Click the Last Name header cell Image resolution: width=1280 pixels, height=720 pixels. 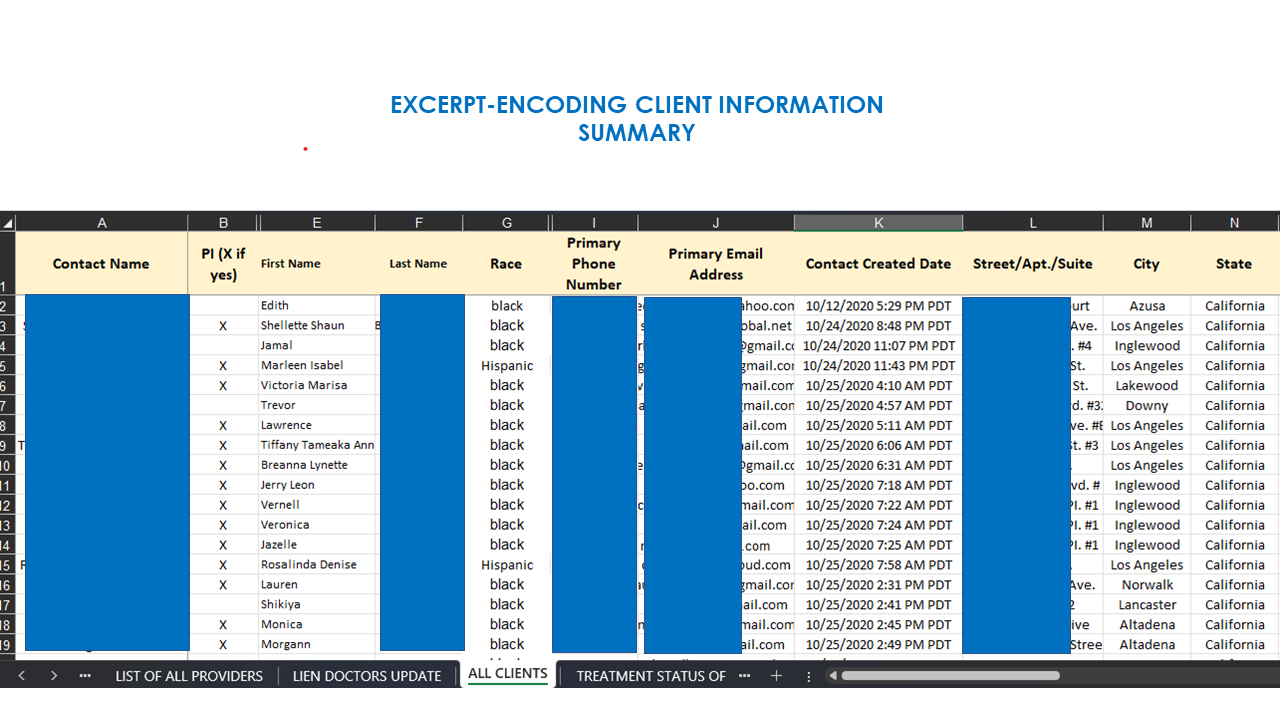point(419,264)
